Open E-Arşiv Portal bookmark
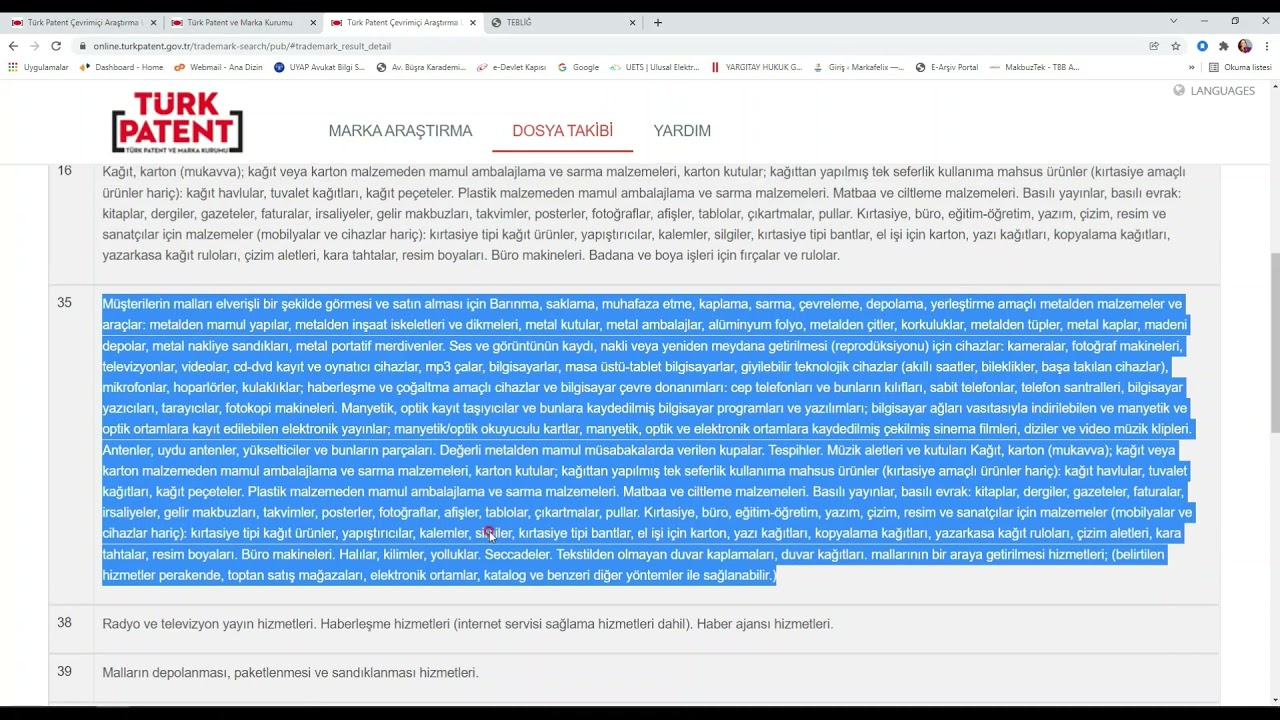The width and height of the screenshot is (1280, 720). [947, 67]
